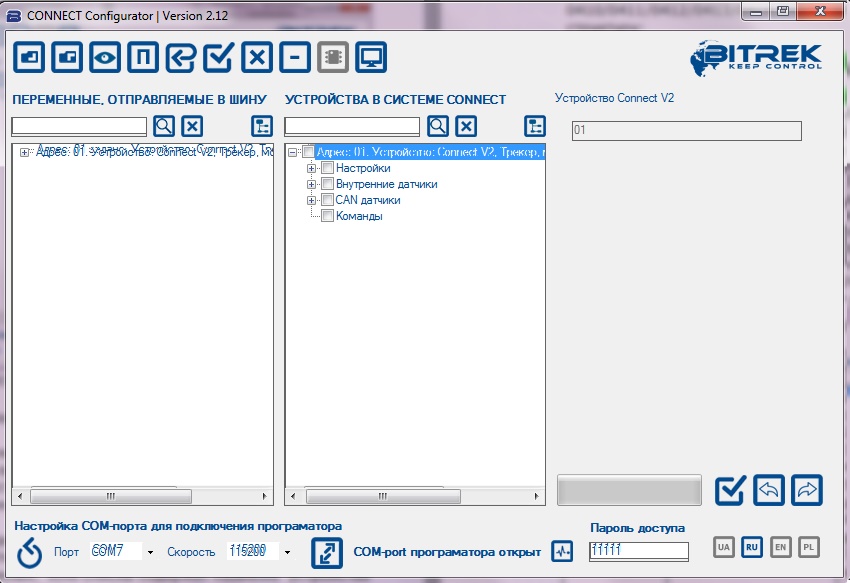Click the left-arrow return icon in the top toolbar
The height and width of the screenshot is (583, 850).
(x=180, y=58)
